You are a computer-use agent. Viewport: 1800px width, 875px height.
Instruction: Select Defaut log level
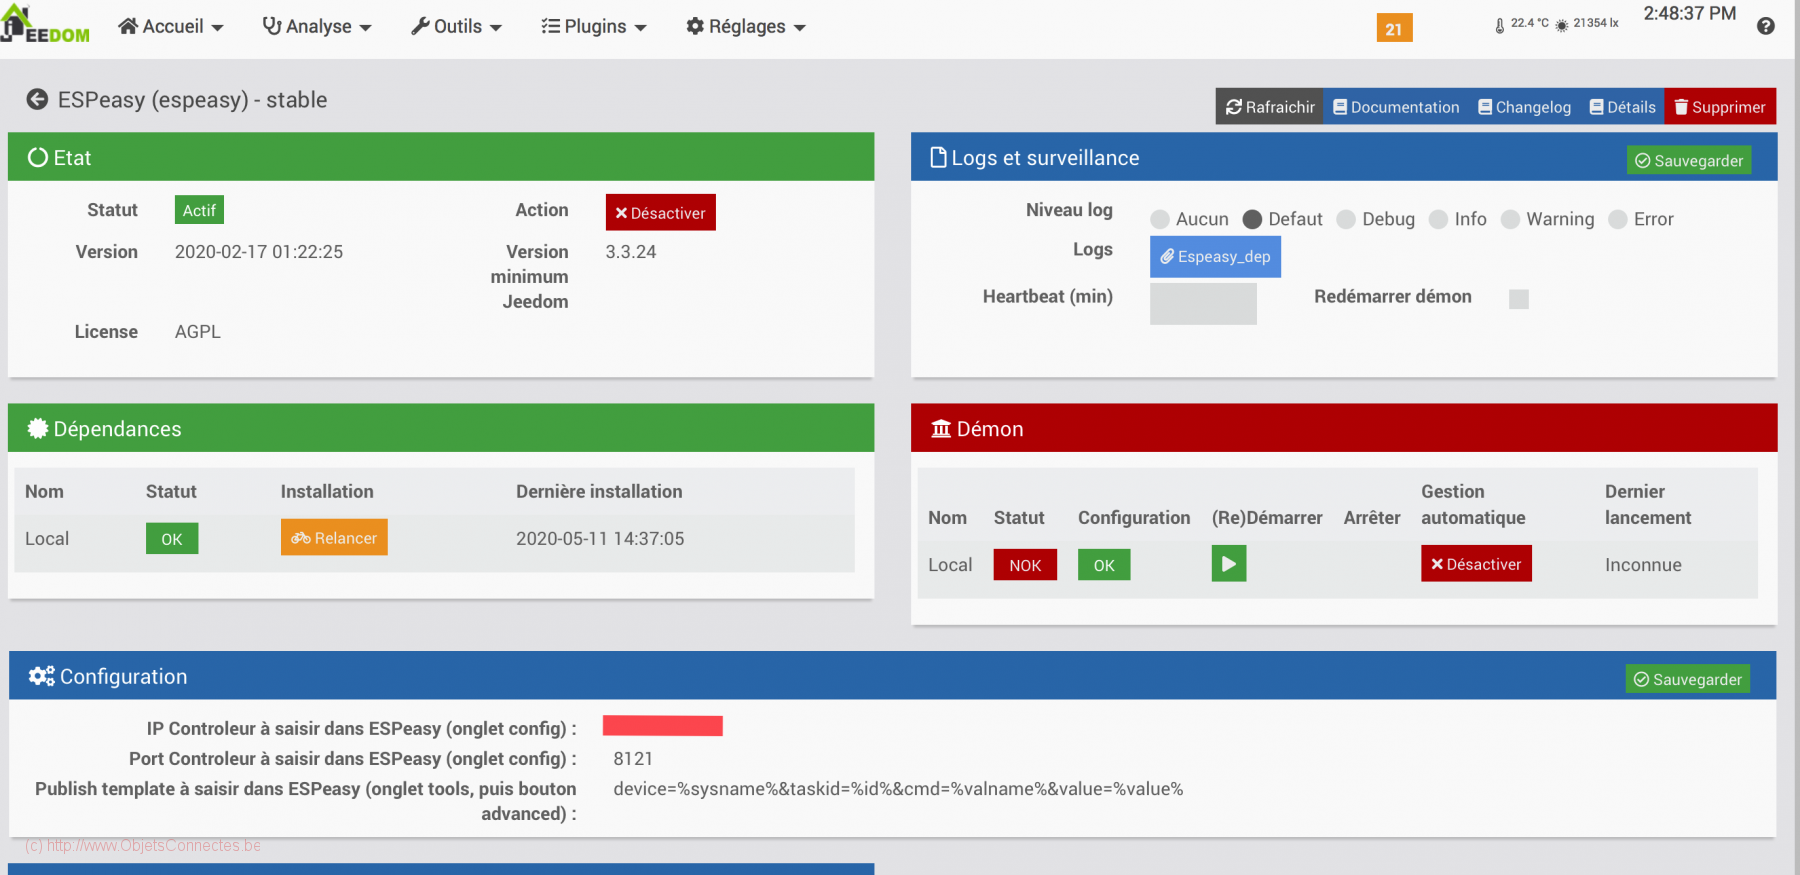1252,219
